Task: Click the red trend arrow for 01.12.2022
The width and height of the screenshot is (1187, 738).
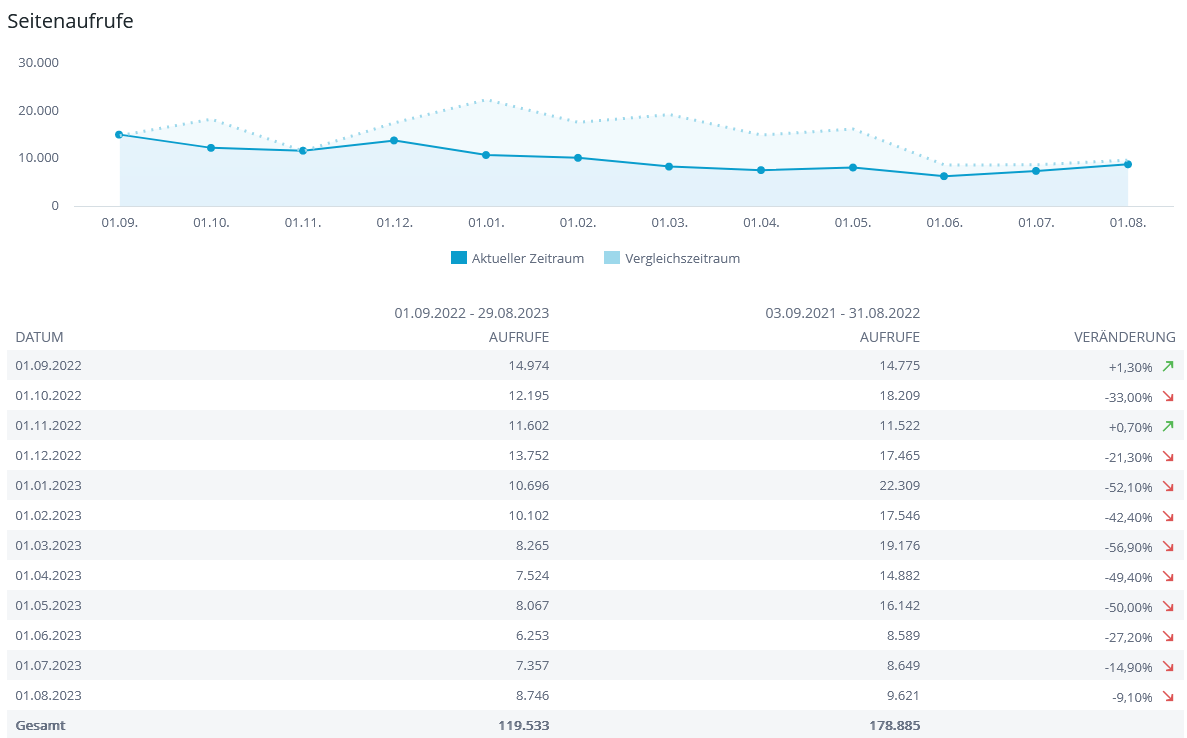Action: tap(1167, 457)
